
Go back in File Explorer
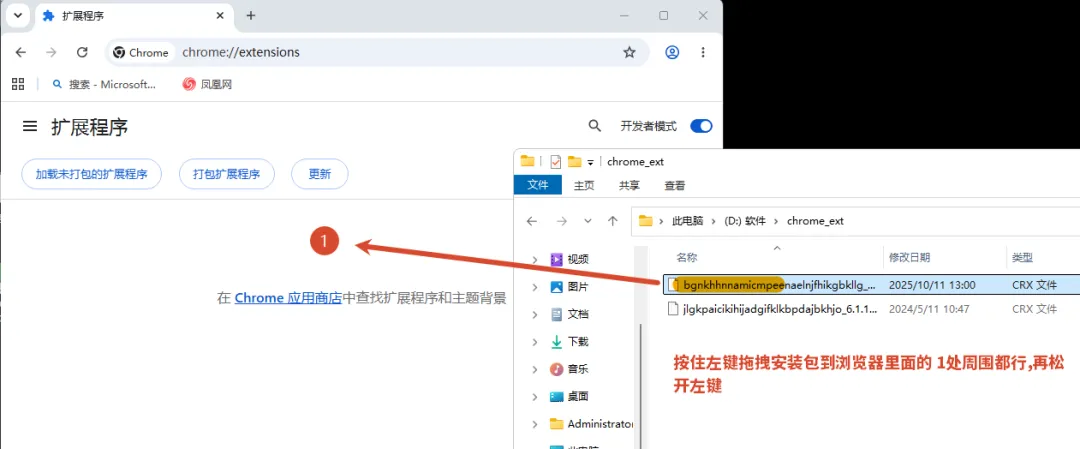[x=531, y=221]
